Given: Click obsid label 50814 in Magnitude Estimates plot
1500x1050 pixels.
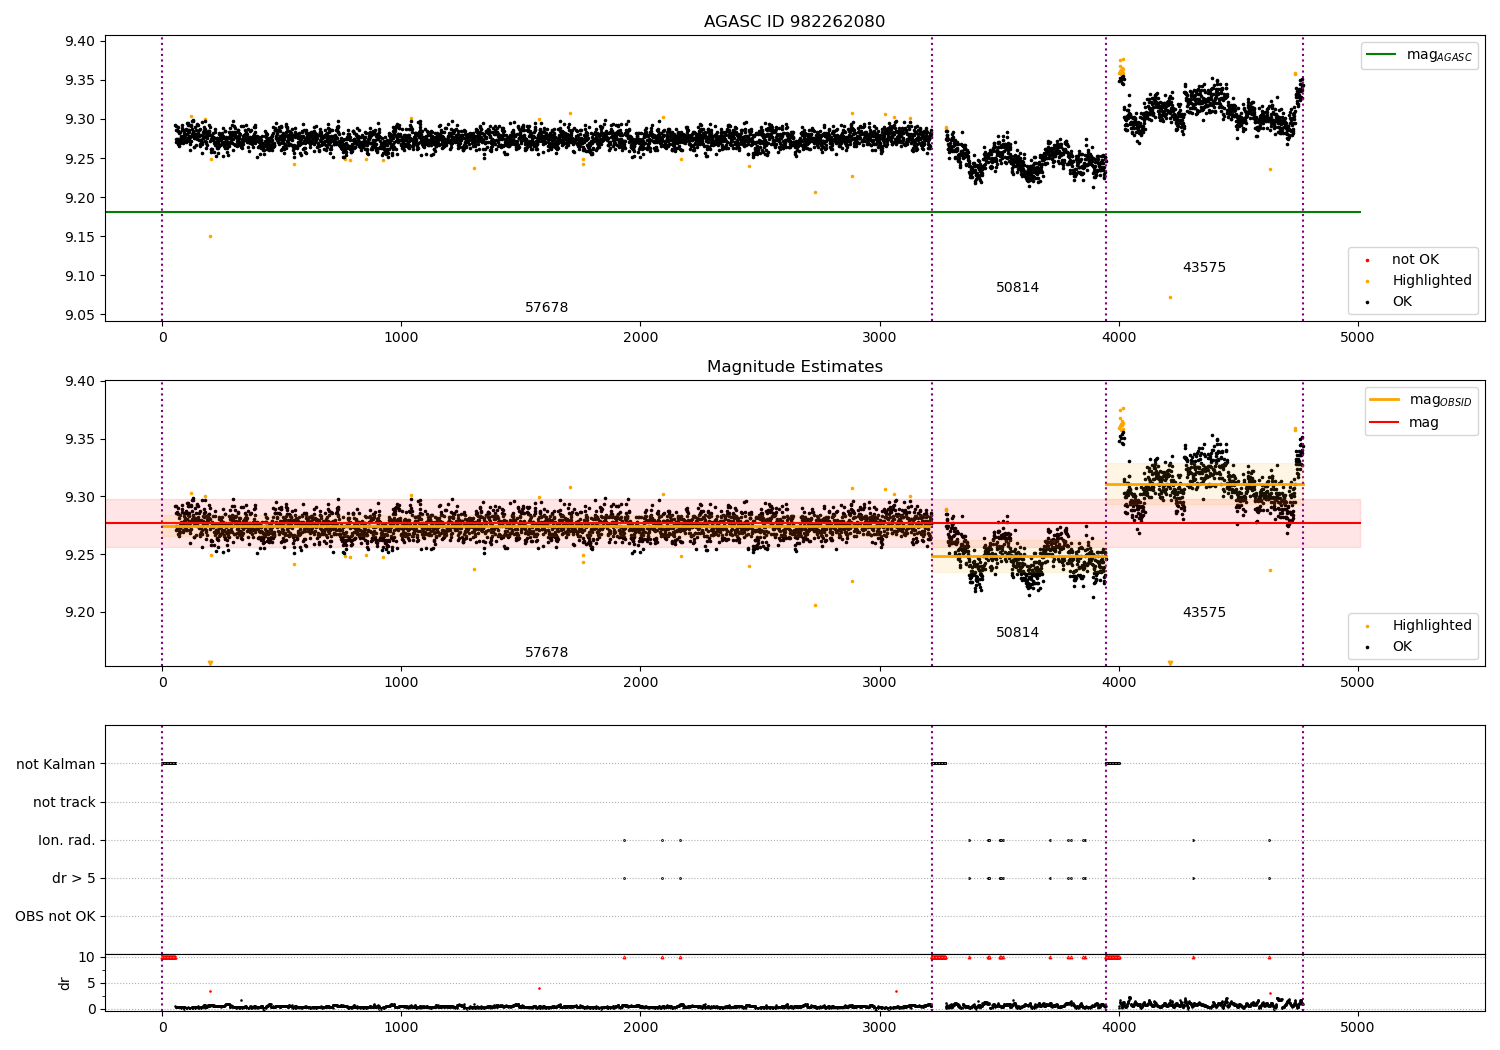Looking at the screenshot, I should tap(1017, 633).
